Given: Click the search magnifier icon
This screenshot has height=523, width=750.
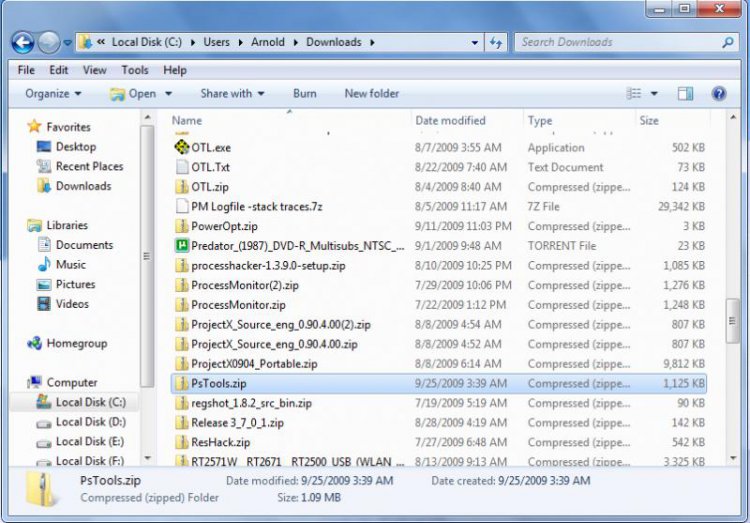Looking at the screenshot, I should [x=728, y=43].
